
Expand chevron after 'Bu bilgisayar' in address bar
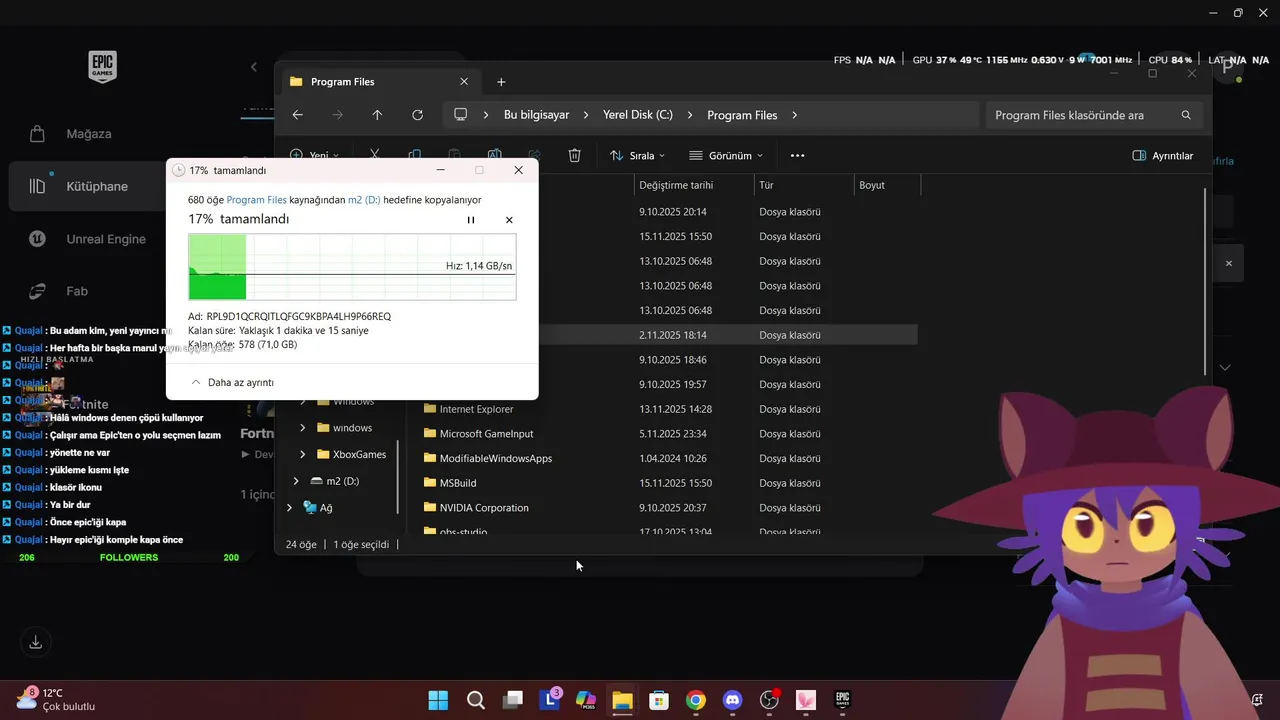pyautogui.click(x=586, y=115)
